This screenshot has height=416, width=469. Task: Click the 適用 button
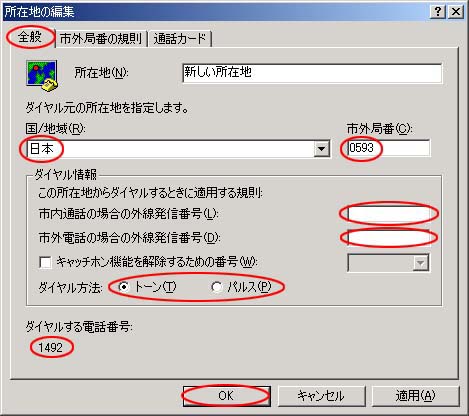pyautogui.click(x=415, y=396)
